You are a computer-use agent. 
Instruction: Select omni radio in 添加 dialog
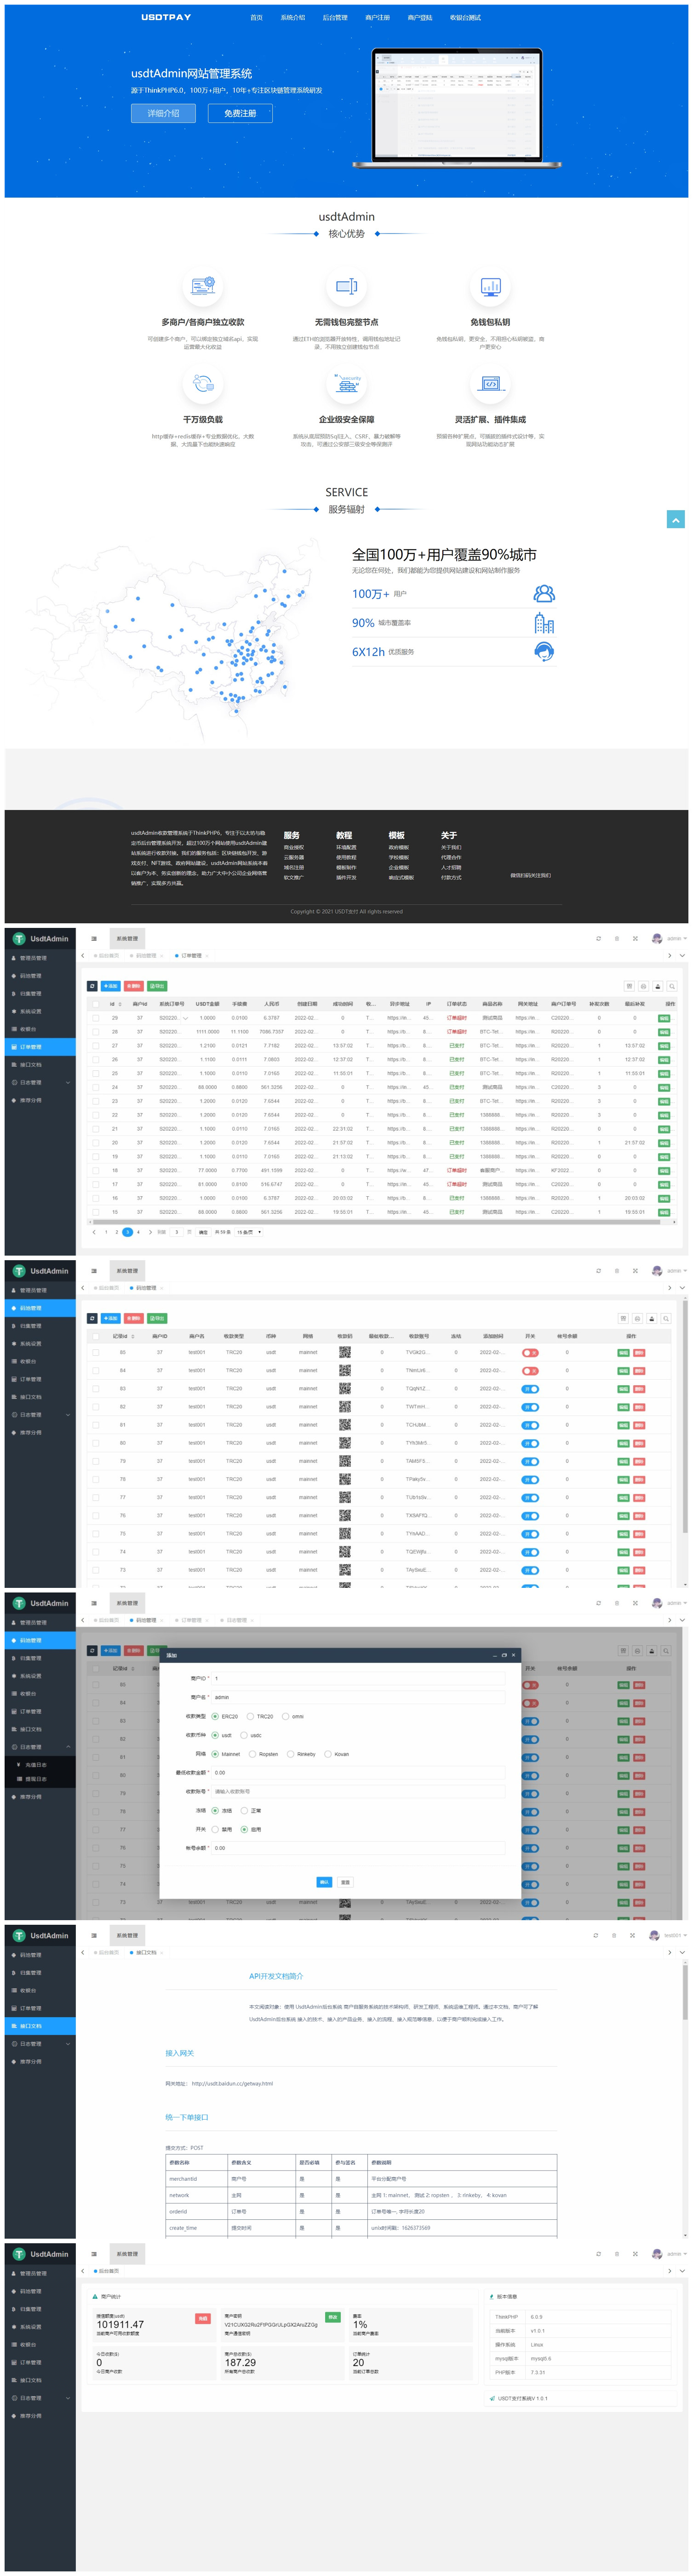(285, 1716)
